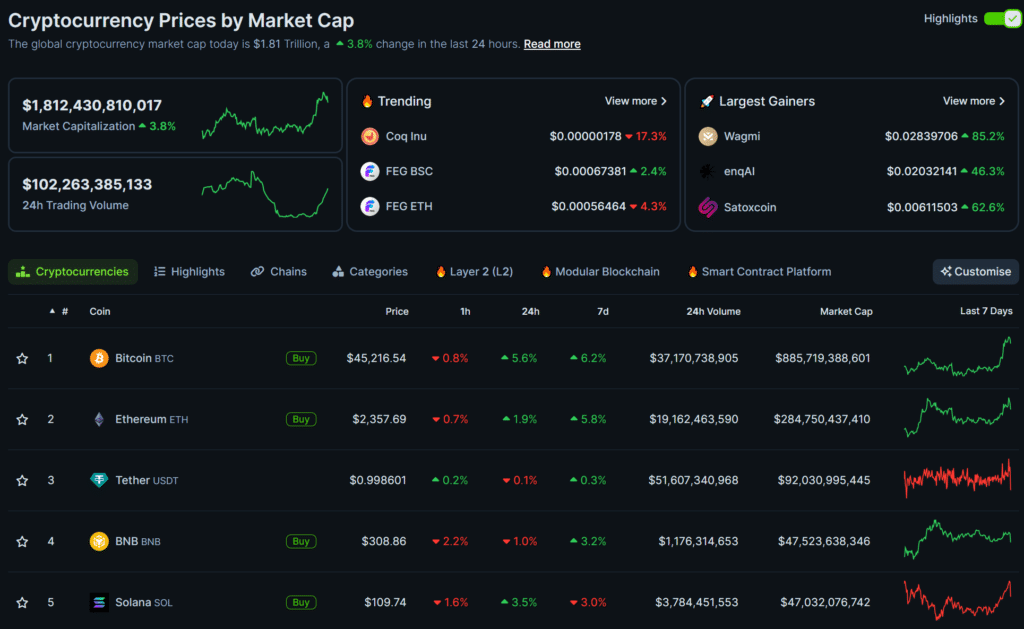Screen dimensions: 1024x629
Task: Click the Cryptocurrencies podium icon
Action: pyautogui.click(x=23, y=272)
